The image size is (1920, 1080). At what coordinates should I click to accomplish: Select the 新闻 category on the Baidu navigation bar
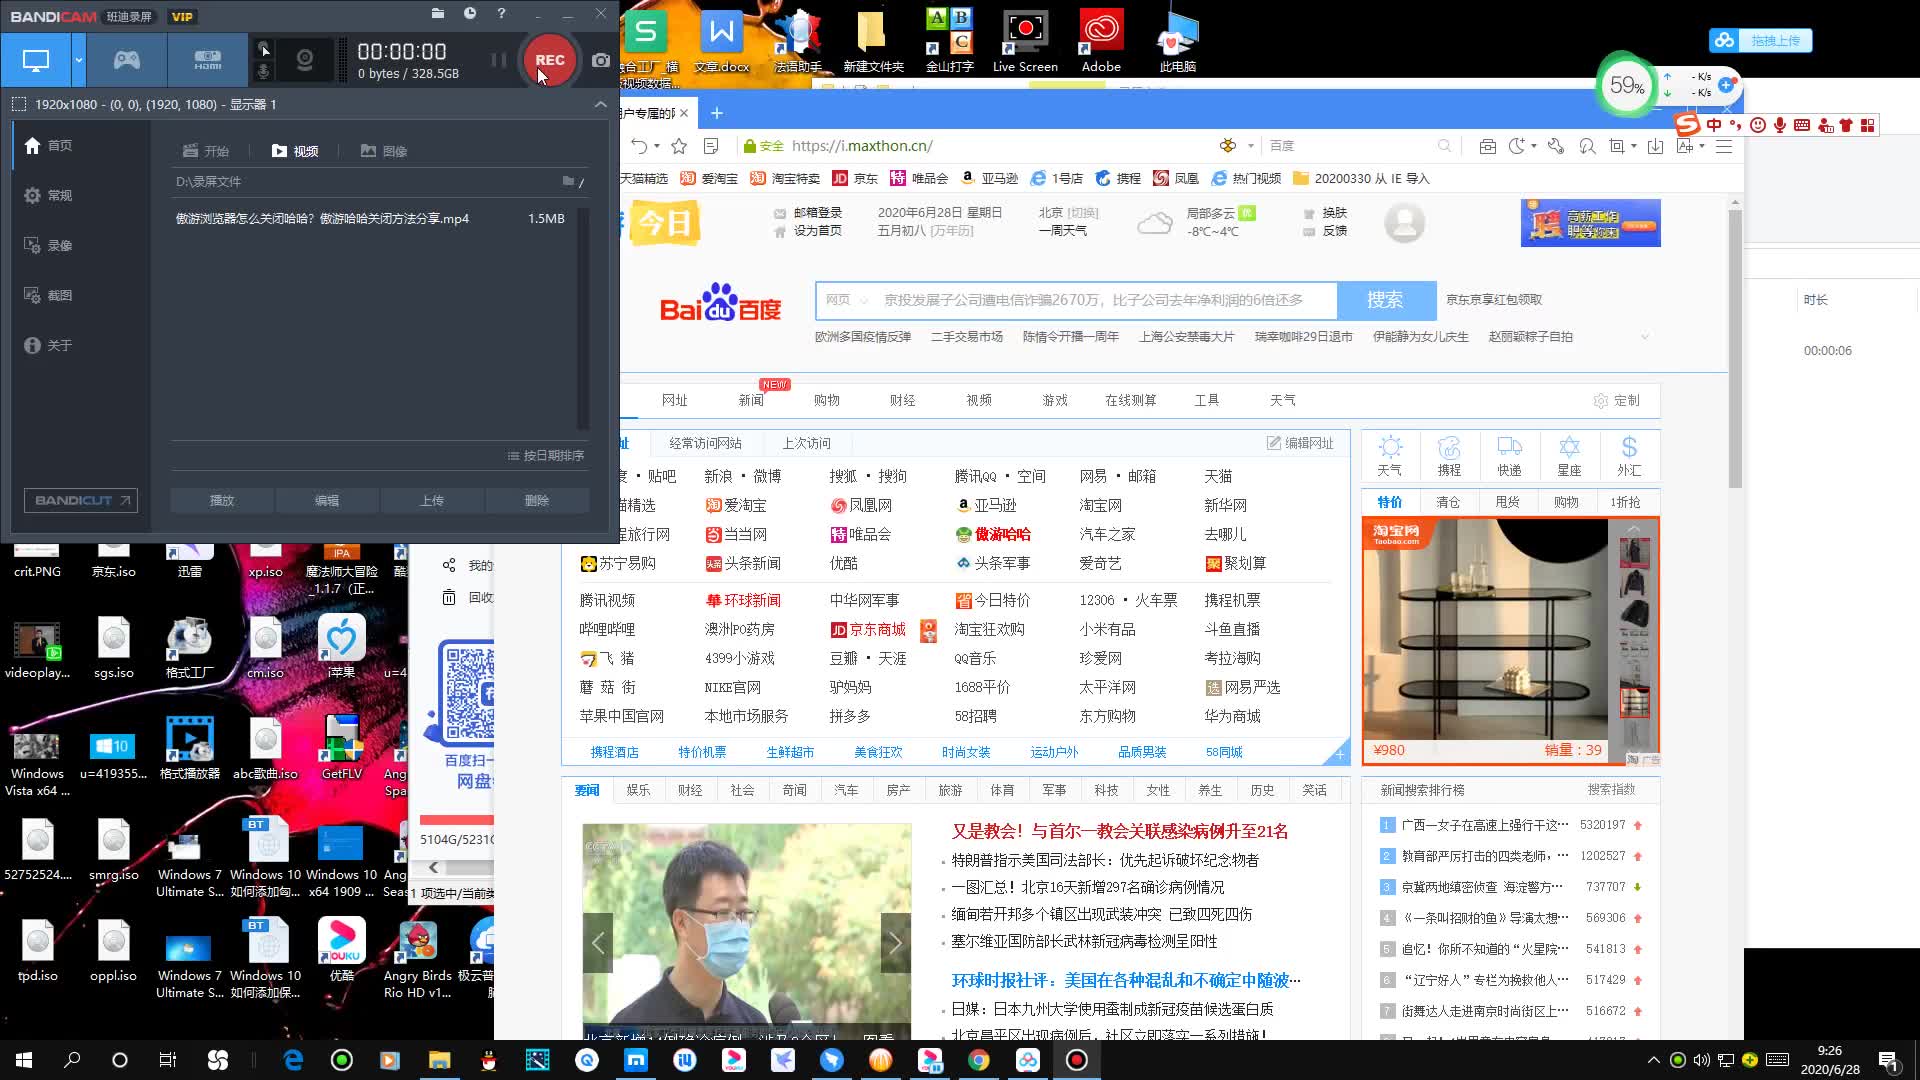pyautogui.click(x=752, y=400)
